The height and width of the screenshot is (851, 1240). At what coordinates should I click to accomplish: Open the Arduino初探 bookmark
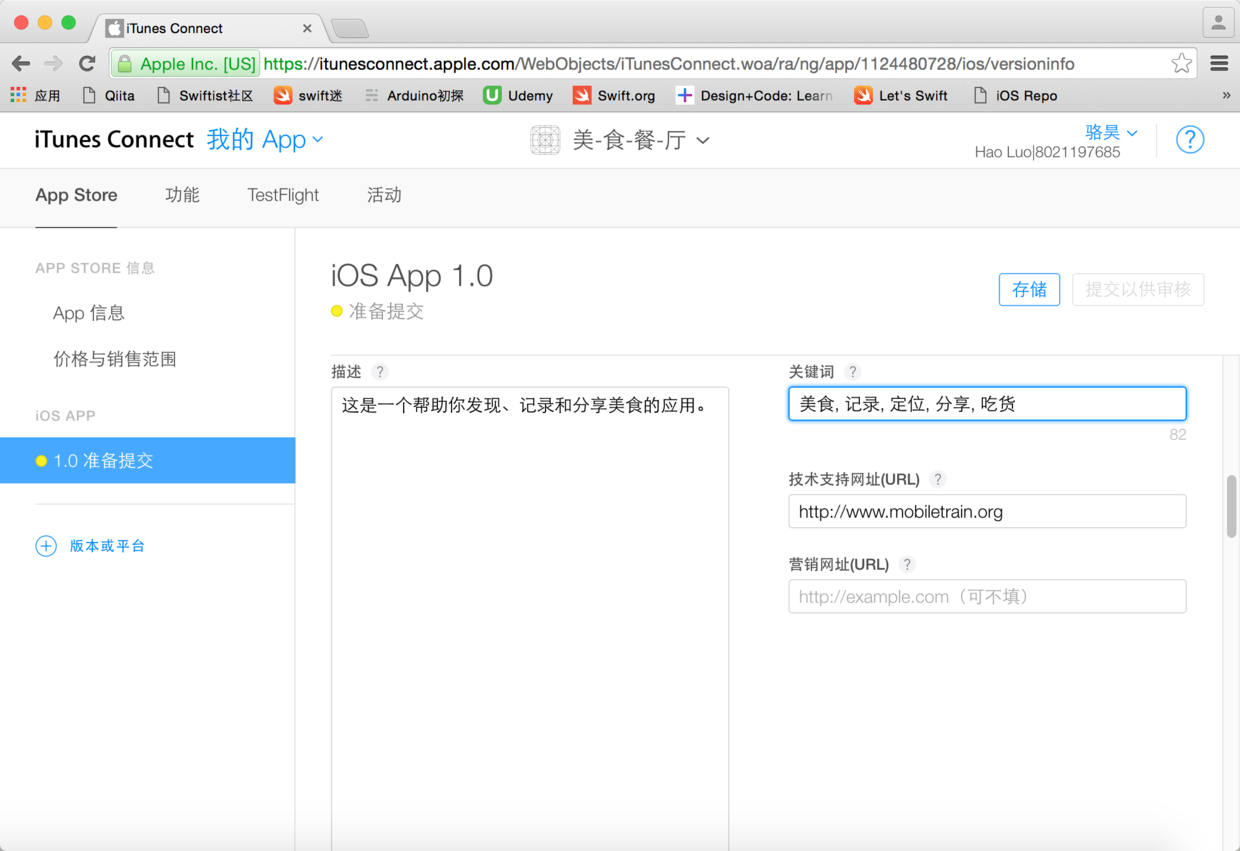(x=414, y=96)
